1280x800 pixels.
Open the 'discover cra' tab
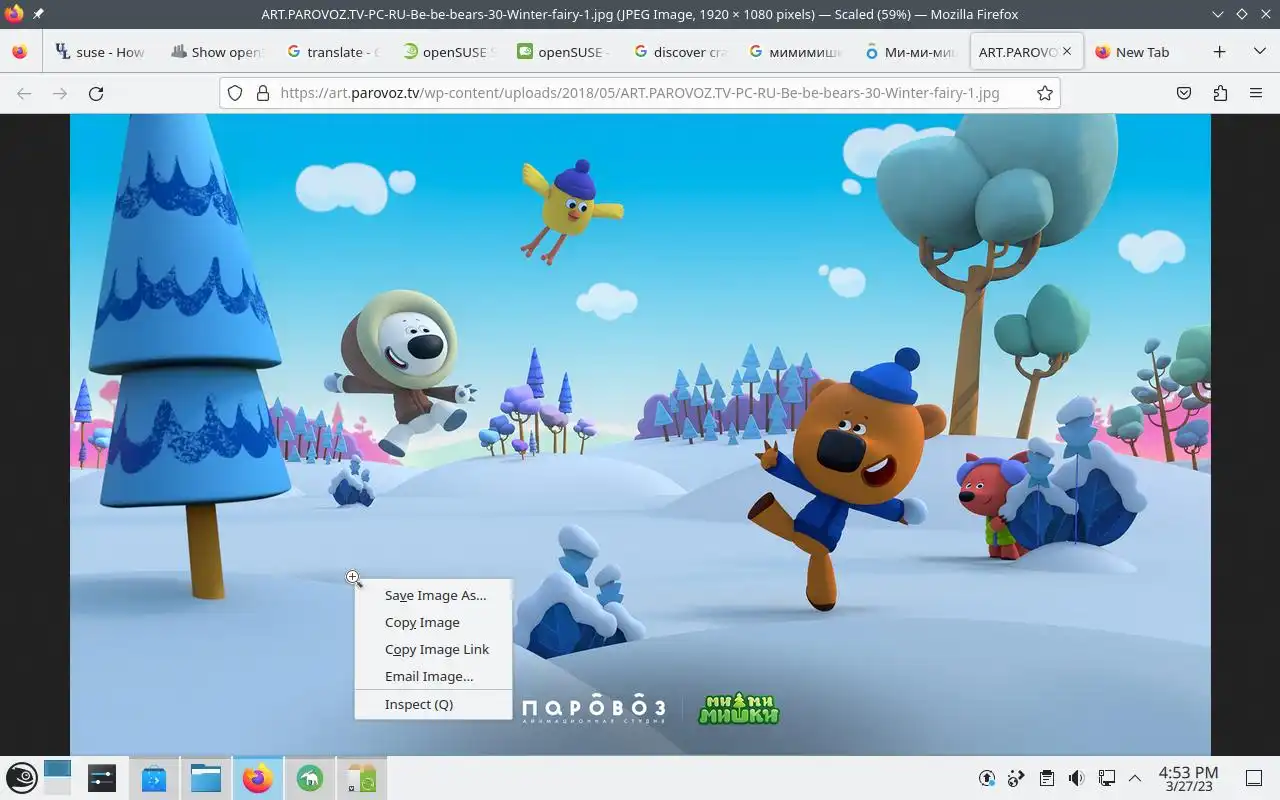679,52
